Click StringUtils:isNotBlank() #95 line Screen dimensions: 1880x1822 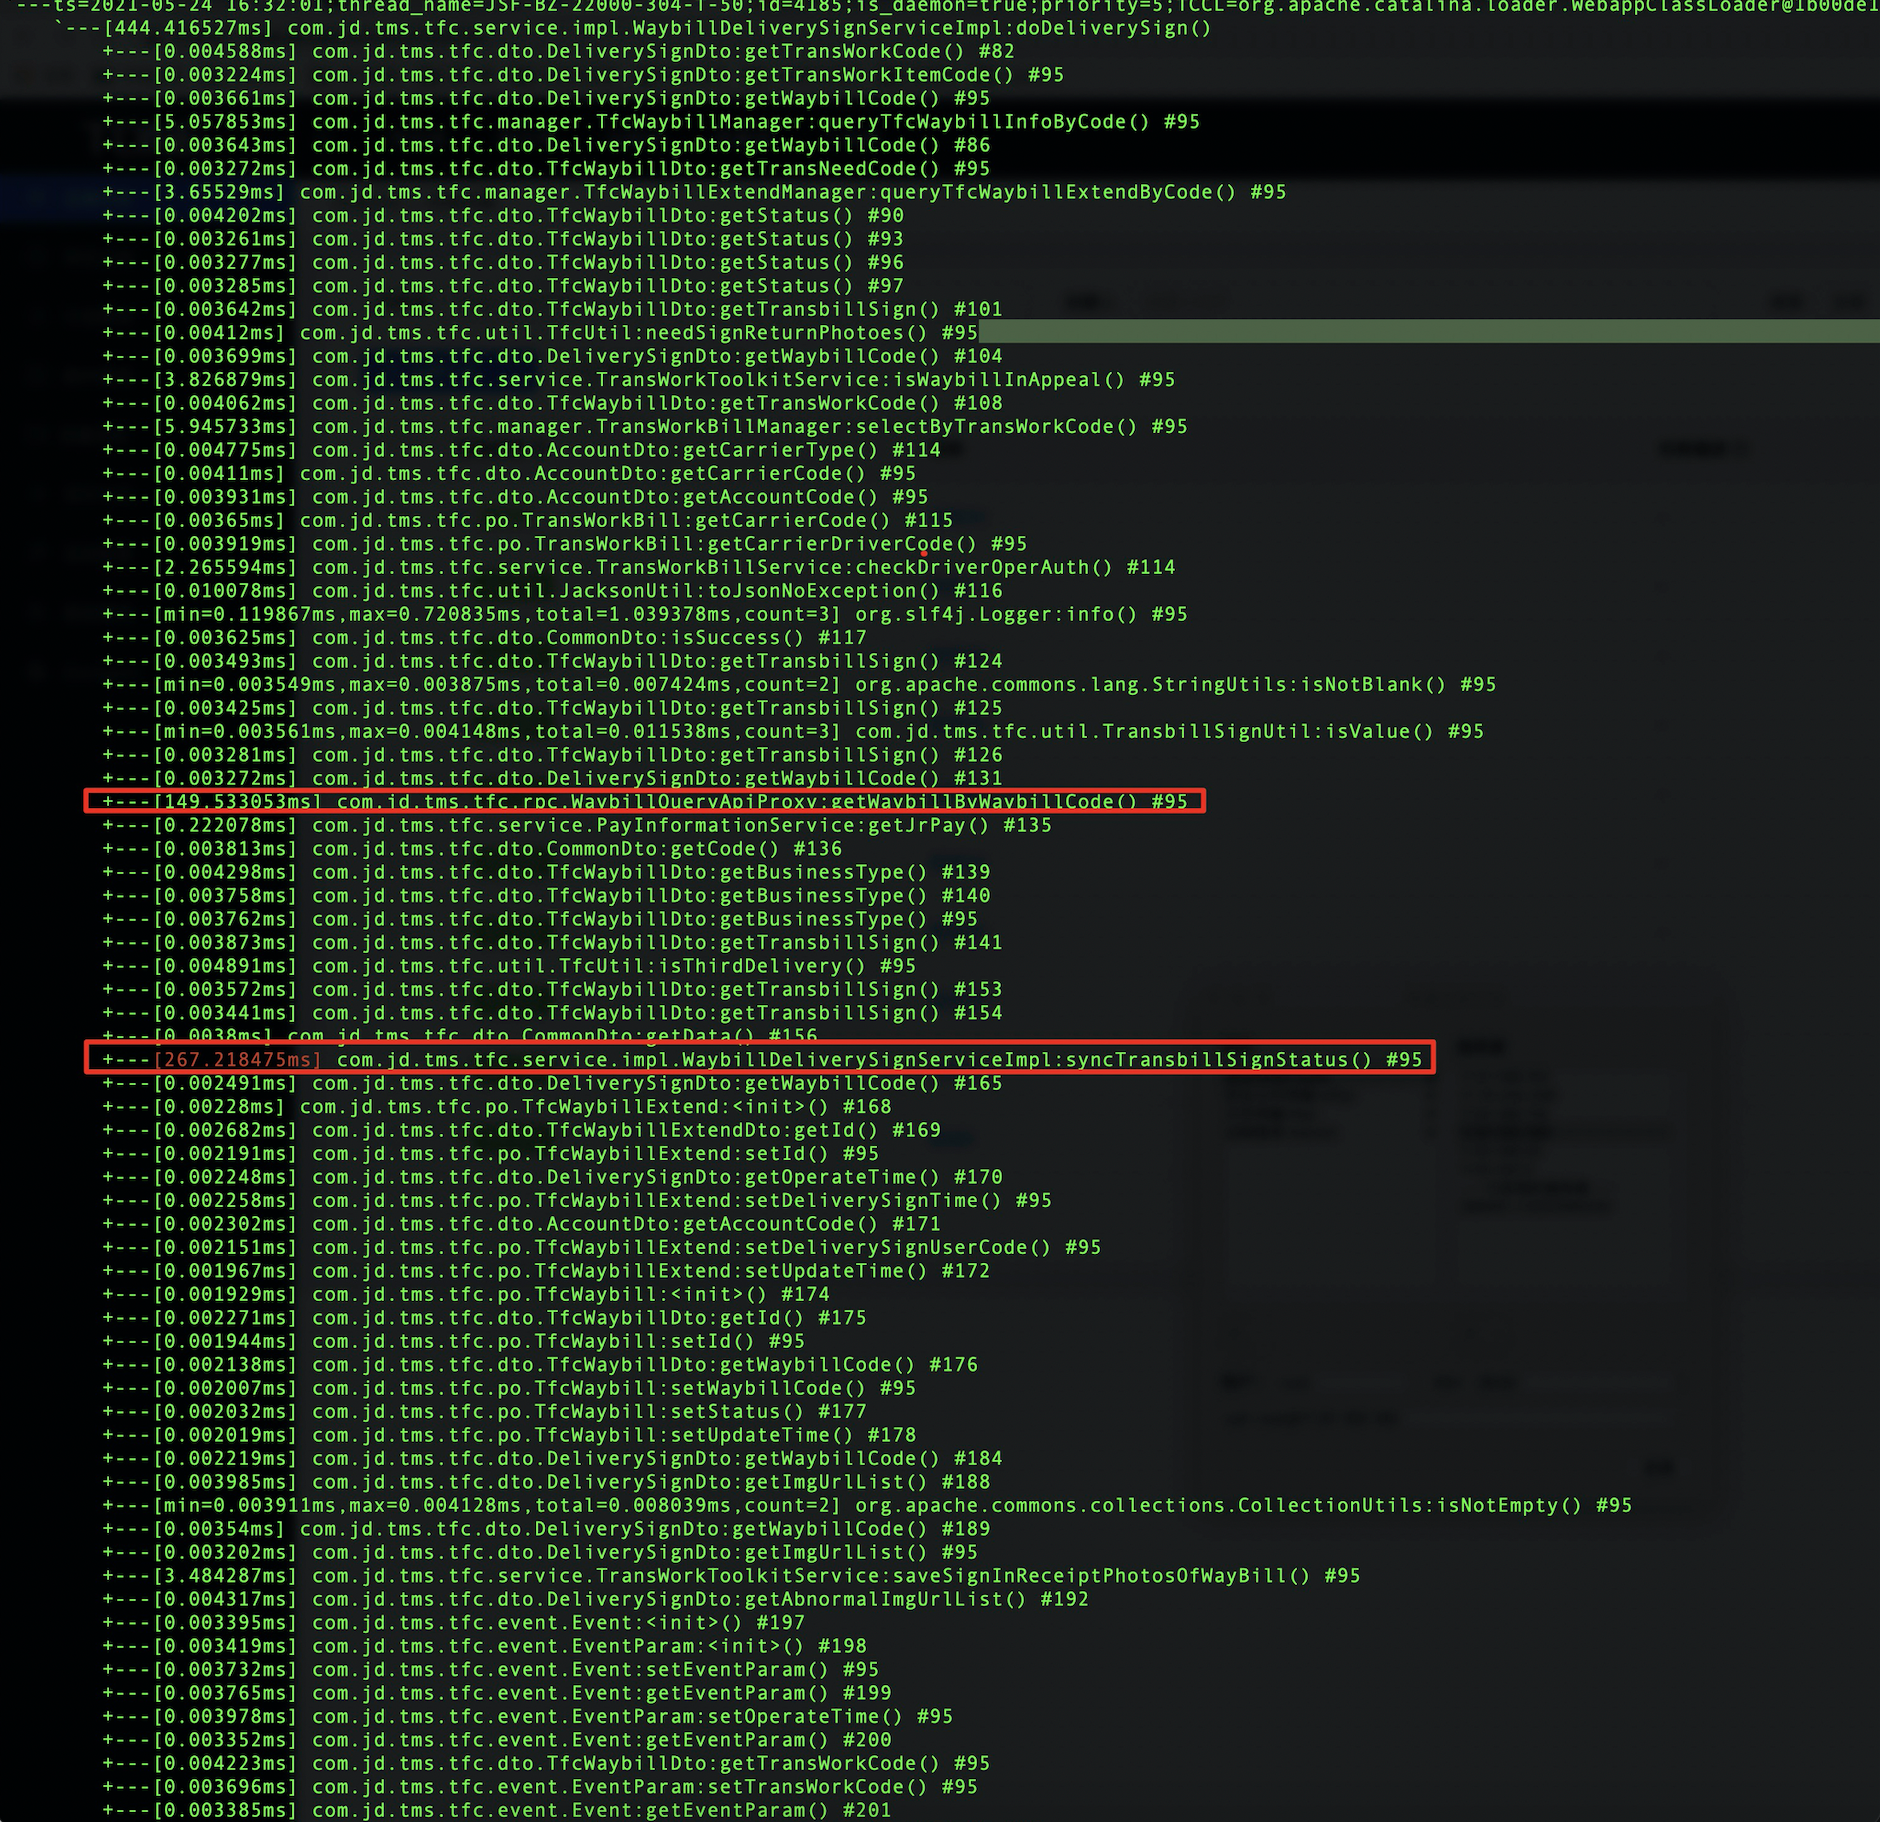(799, 686)
